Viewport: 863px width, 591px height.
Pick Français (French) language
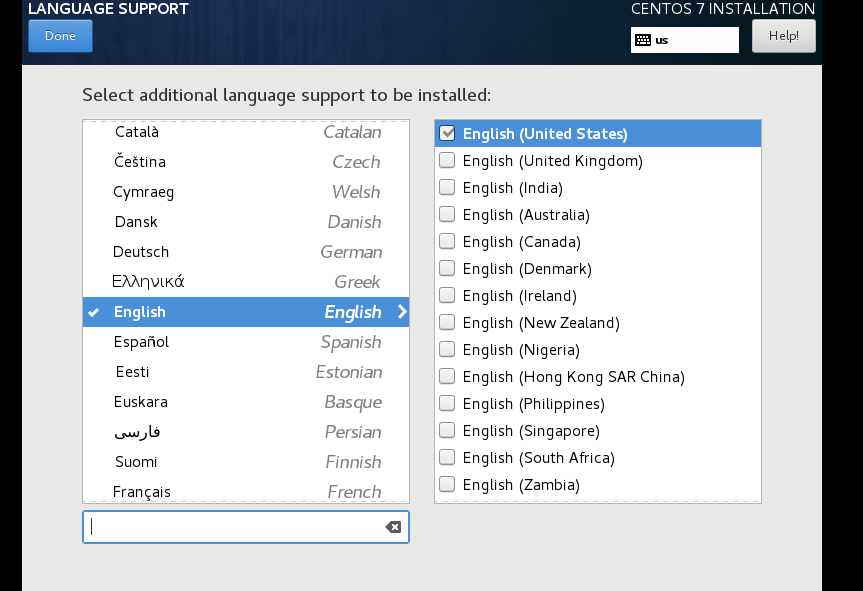246,490
